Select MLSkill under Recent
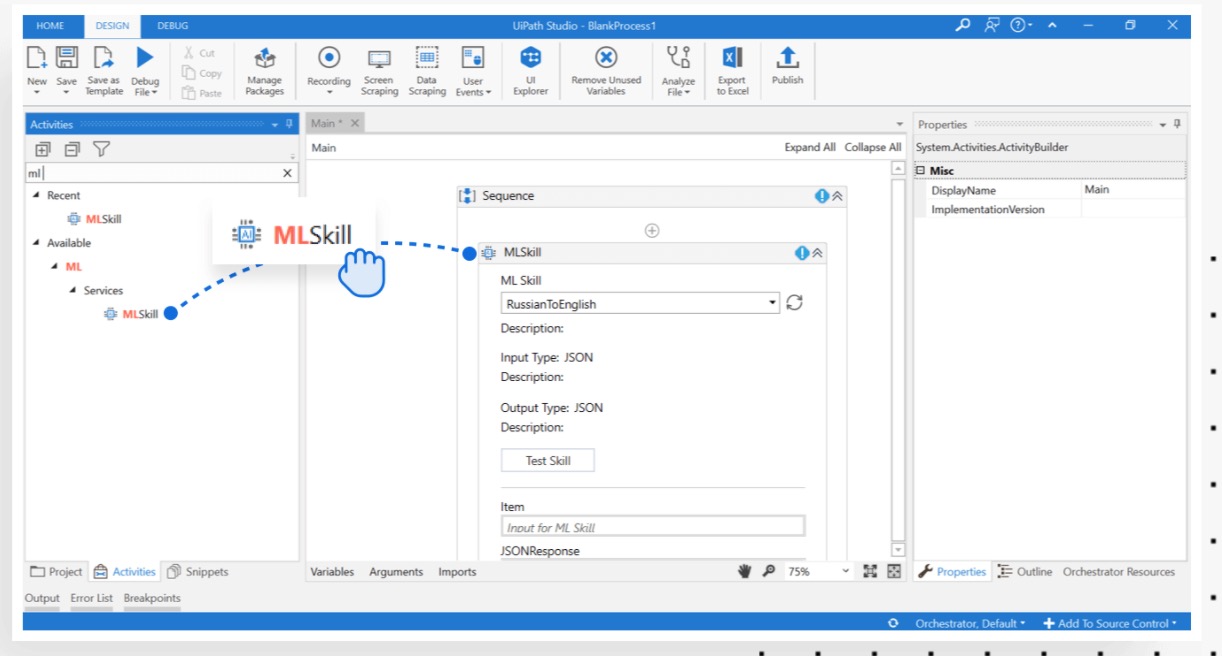This screenshot has height=656, width=1222. pos(95,218)
